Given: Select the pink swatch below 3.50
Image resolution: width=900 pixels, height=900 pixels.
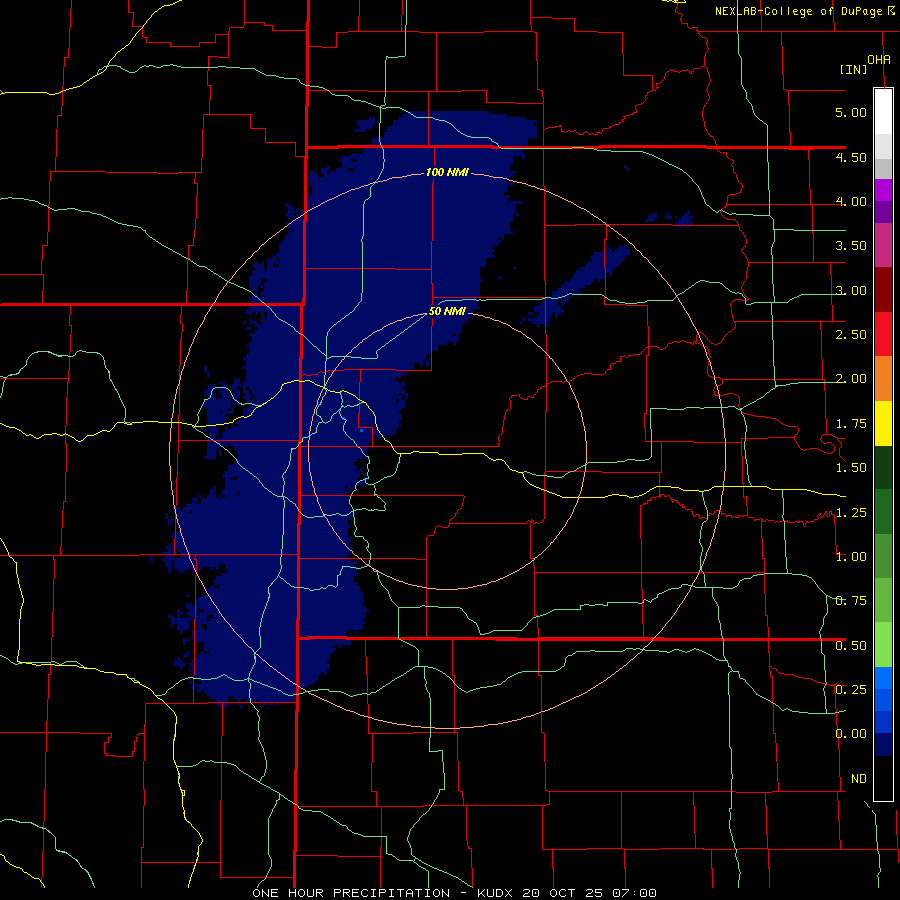Looking at the screenshot, I should click(883, 245).
